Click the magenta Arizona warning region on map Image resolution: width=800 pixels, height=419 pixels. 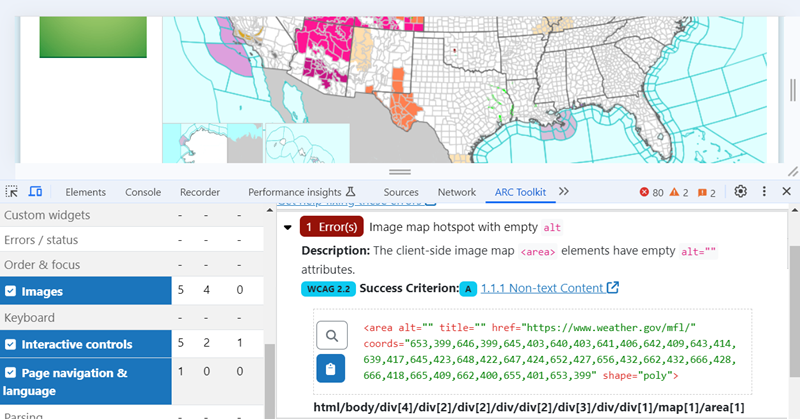click(326, 71)
